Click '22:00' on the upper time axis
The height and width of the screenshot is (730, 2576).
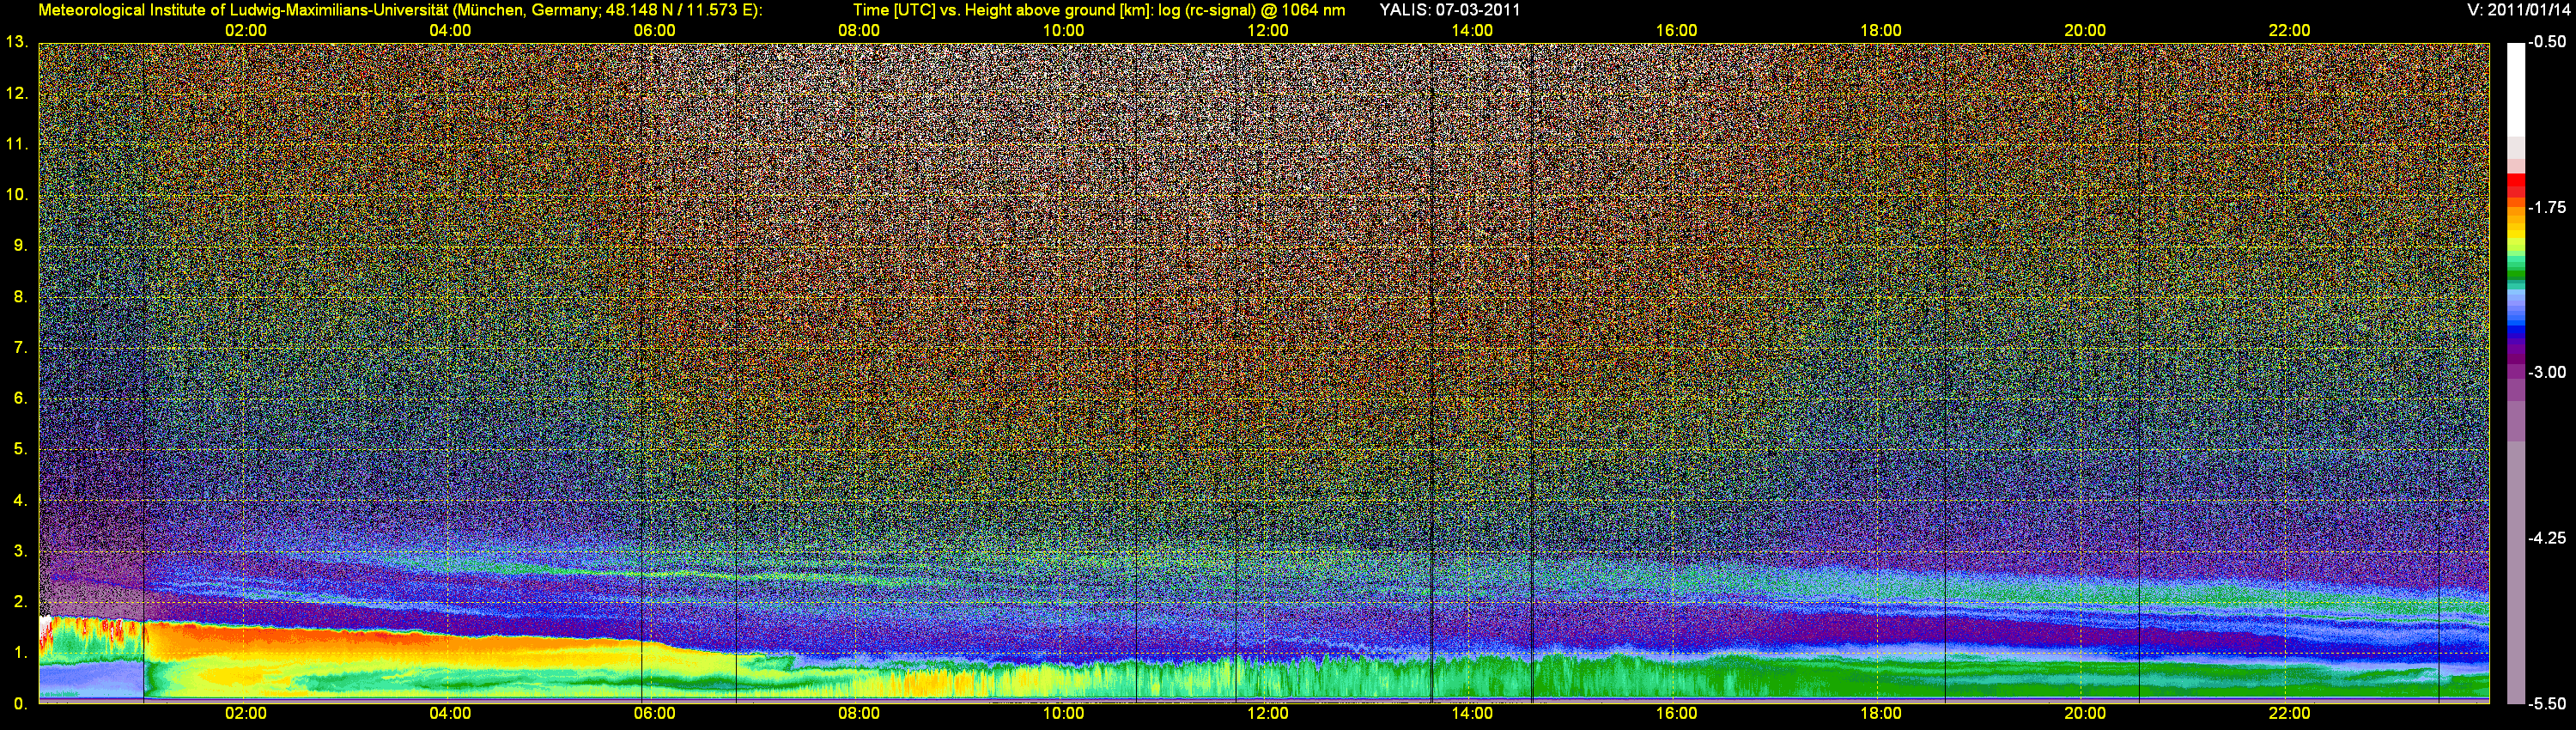[2289, 30]
